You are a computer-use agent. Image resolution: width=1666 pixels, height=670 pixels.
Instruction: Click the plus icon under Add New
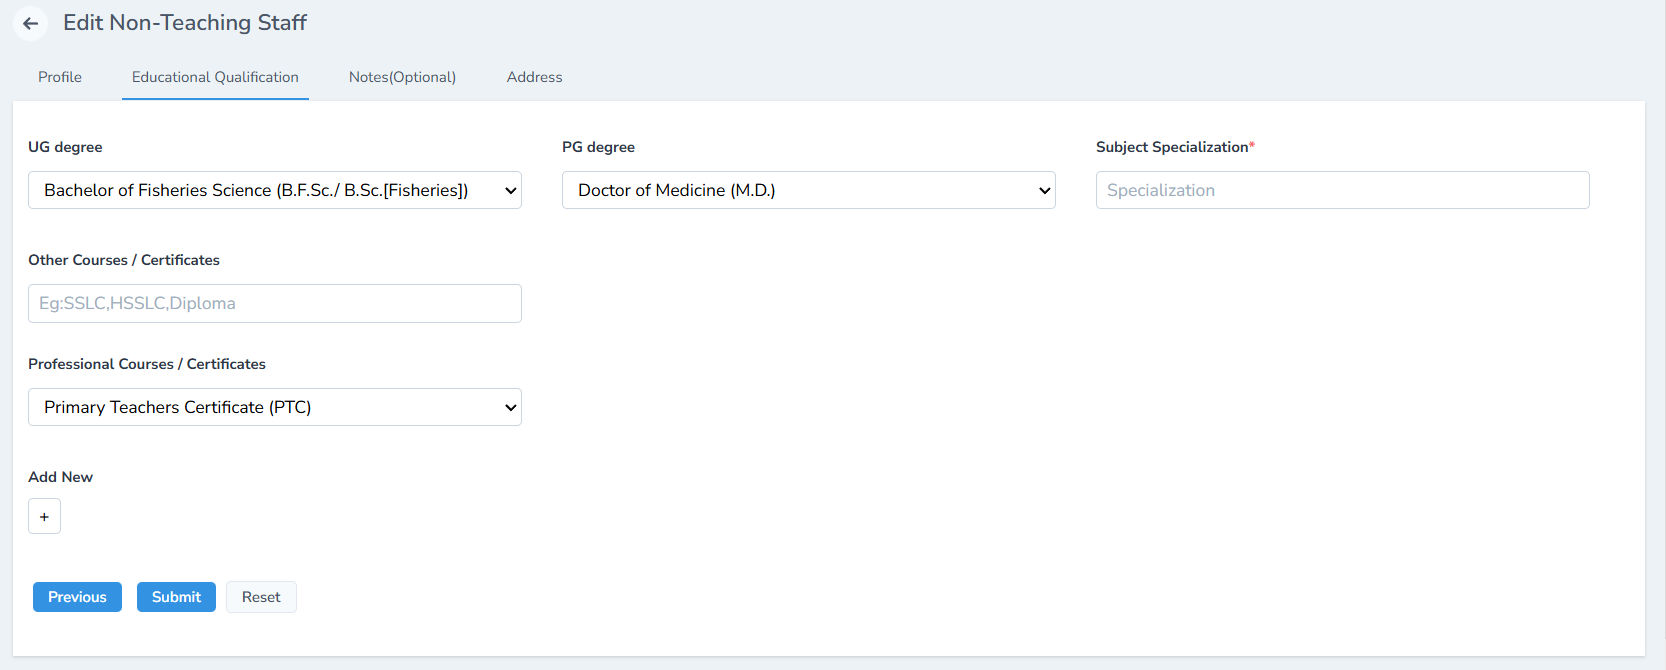[x=44, y=516]
